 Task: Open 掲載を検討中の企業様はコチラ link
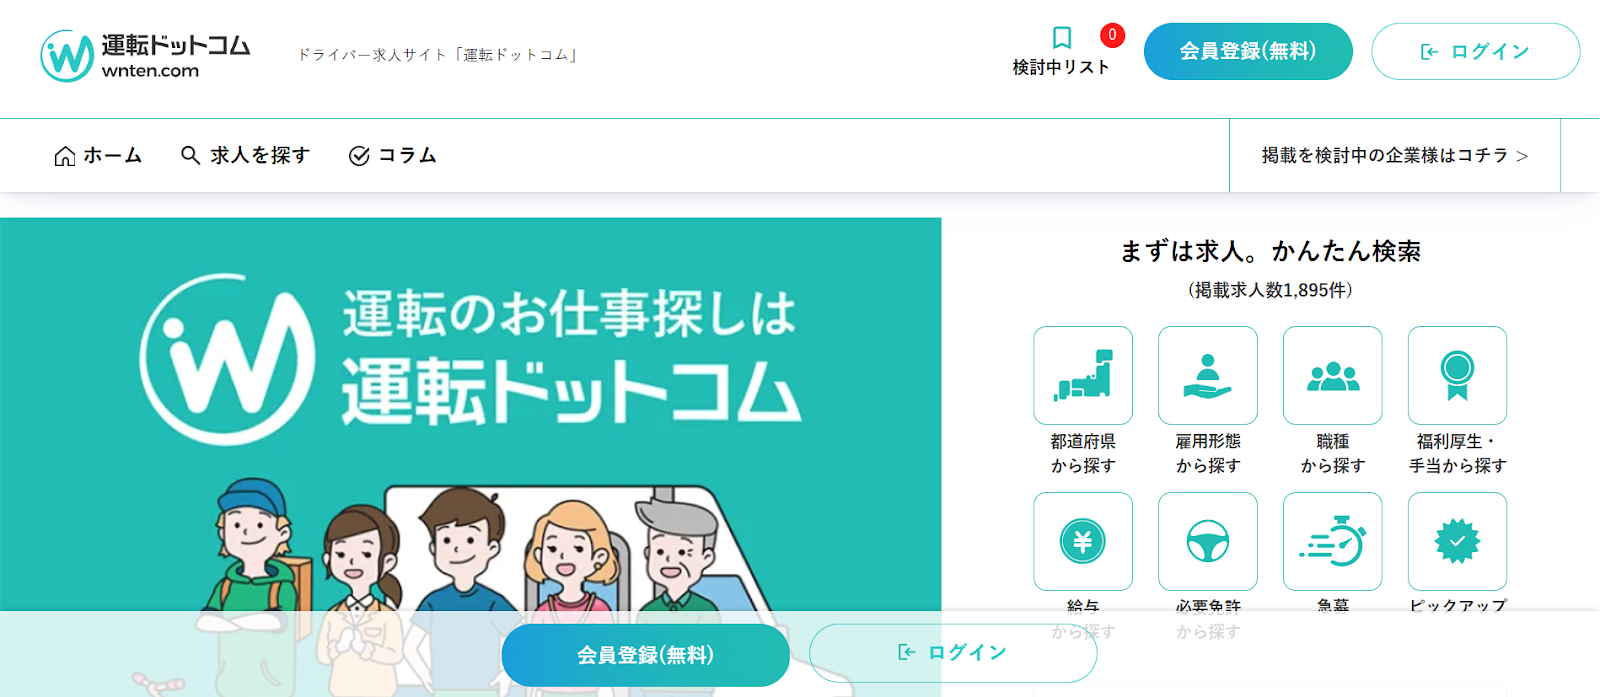[x=1395, y=155]
